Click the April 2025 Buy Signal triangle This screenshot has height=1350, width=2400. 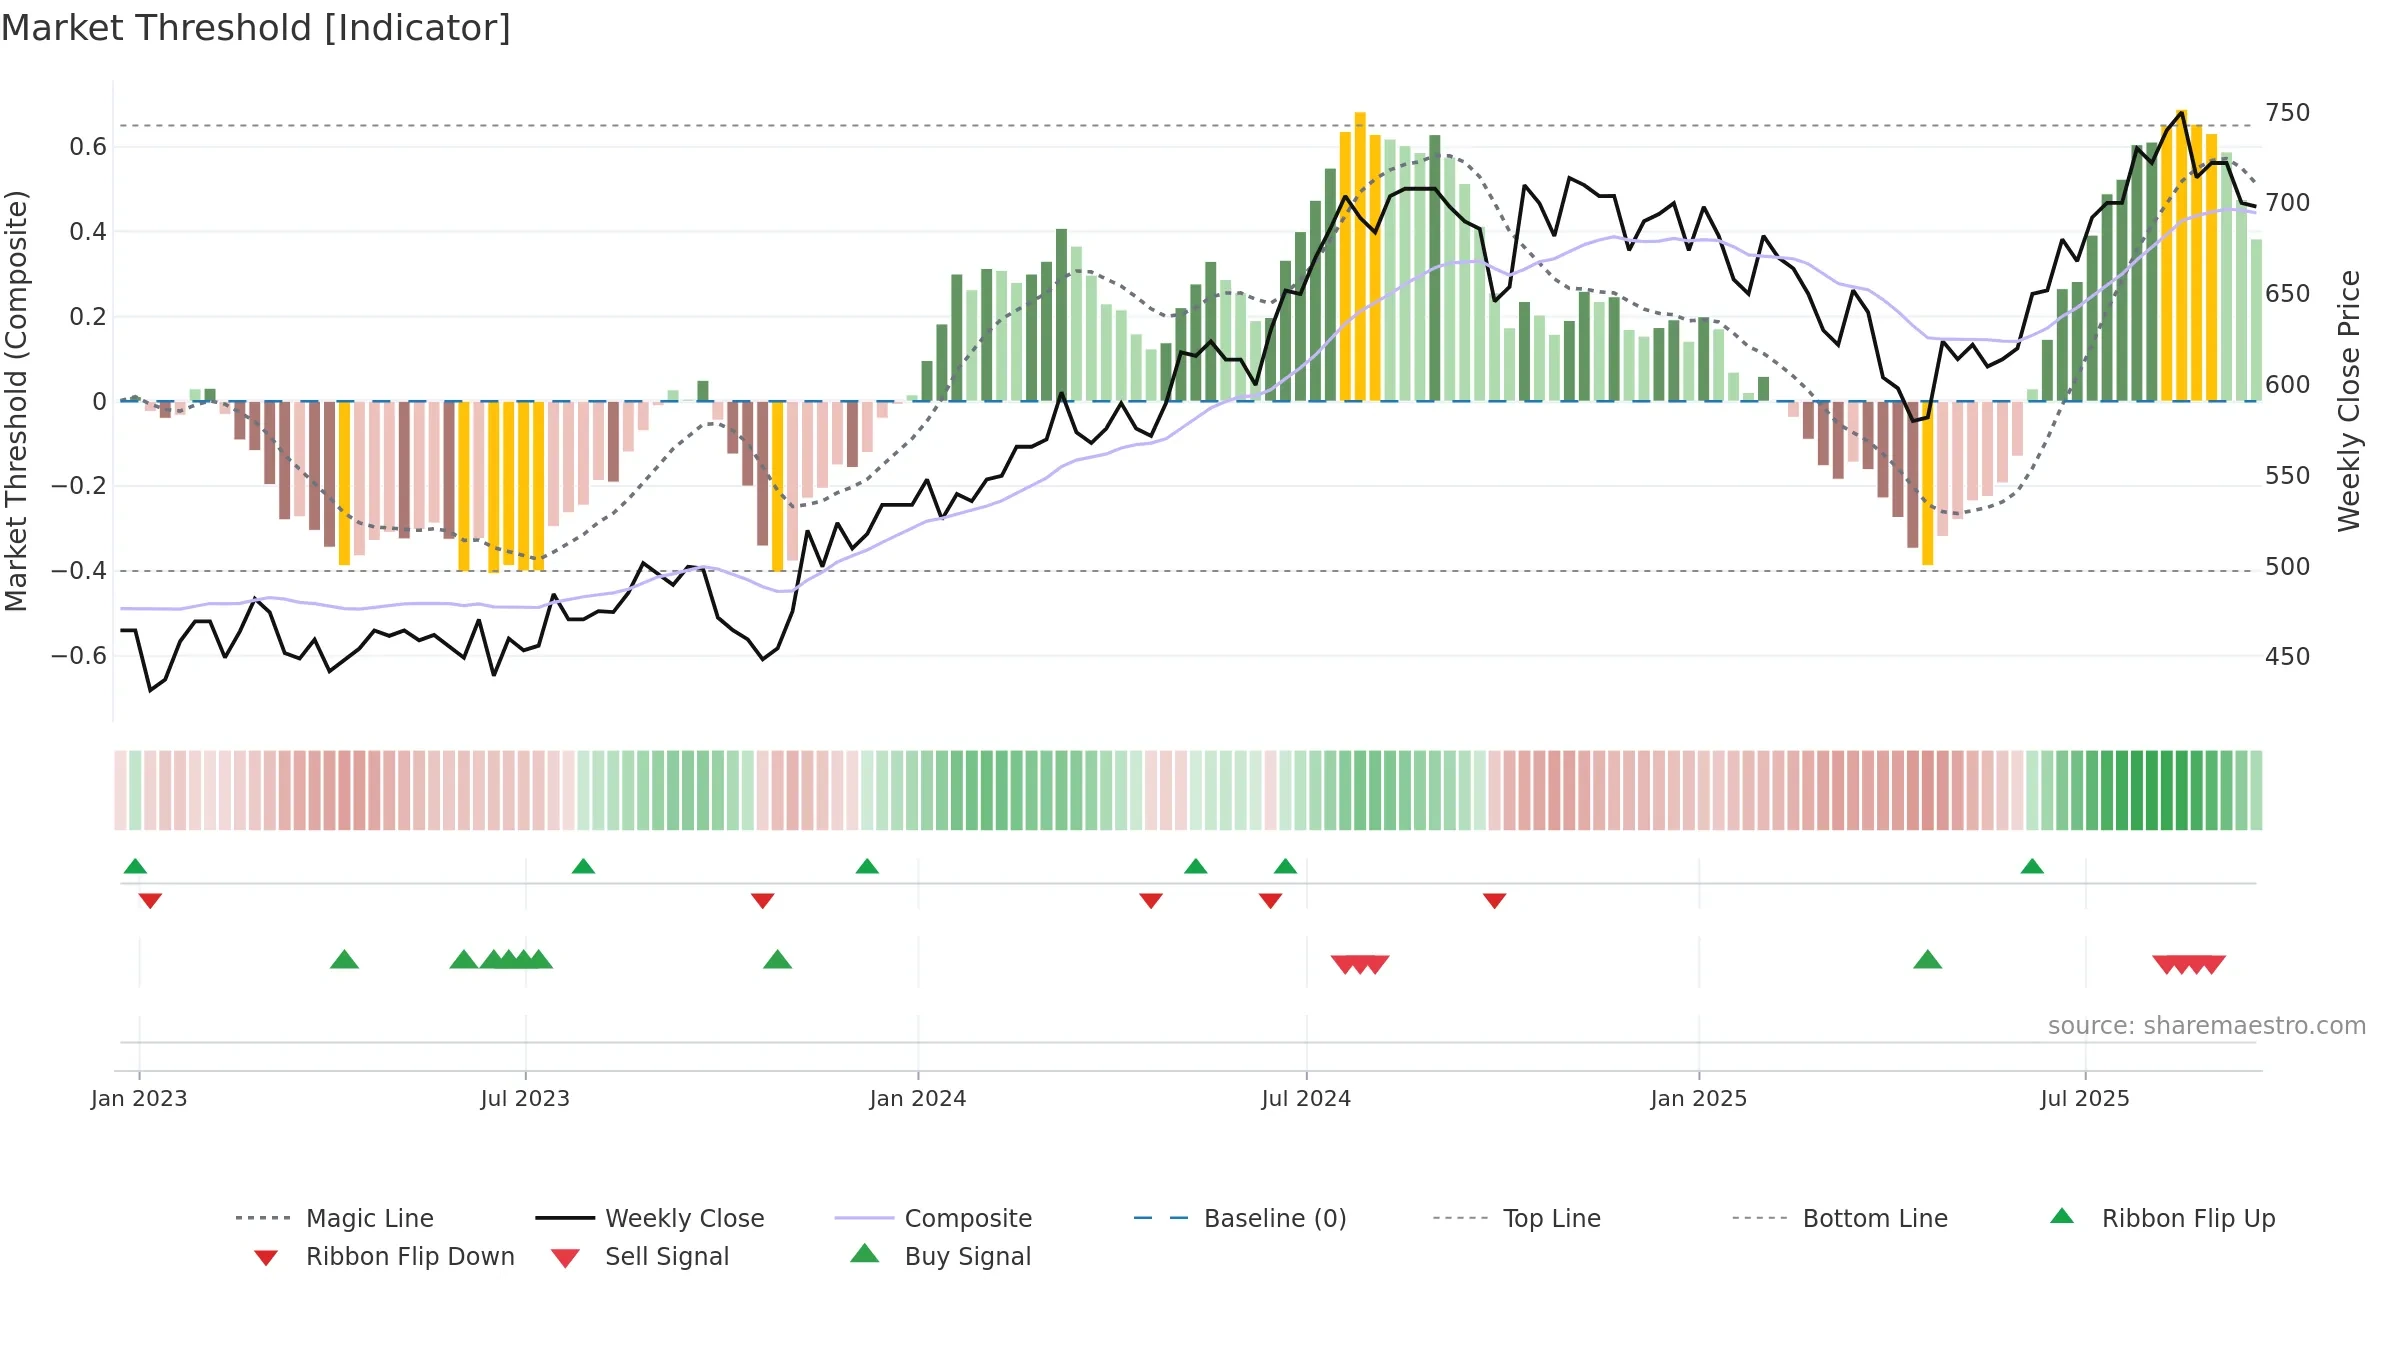coord(1927,960)
